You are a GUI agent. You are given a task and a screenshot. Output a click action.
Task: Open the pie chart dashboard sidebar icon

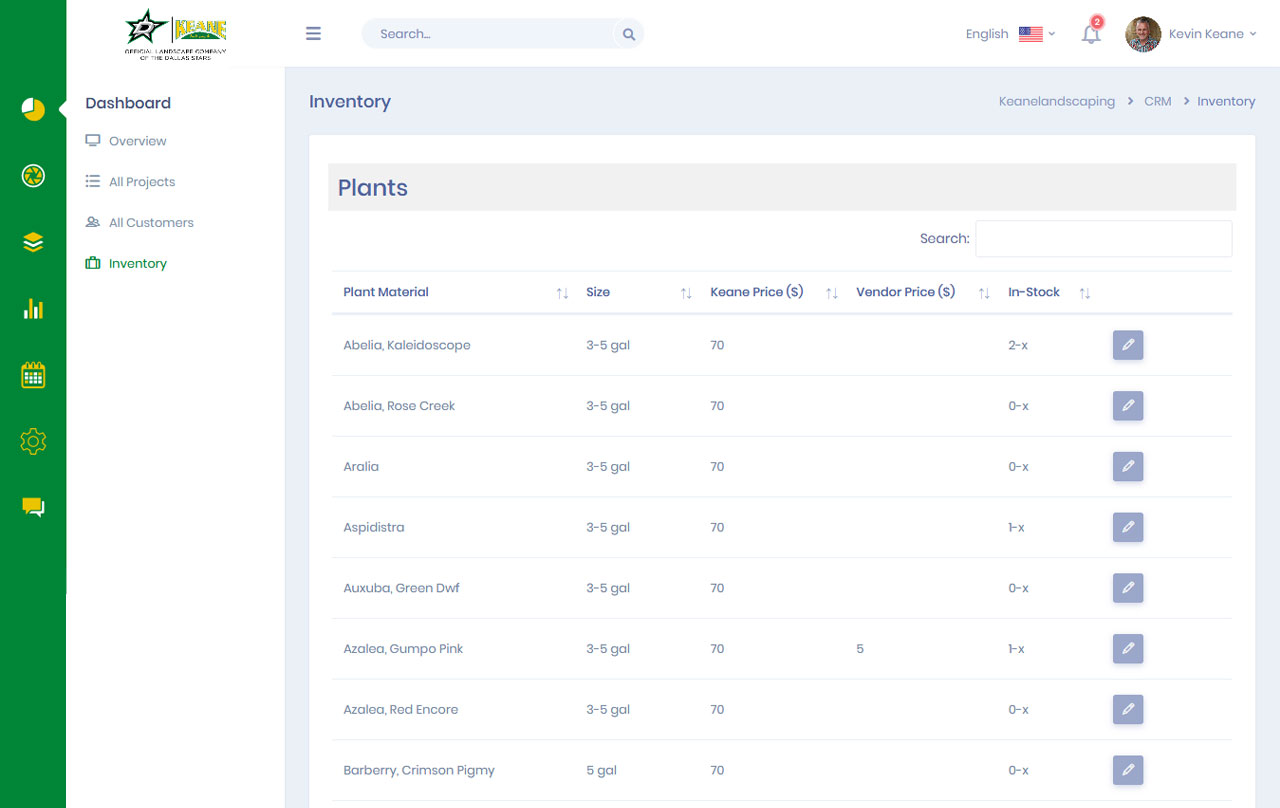33,109
